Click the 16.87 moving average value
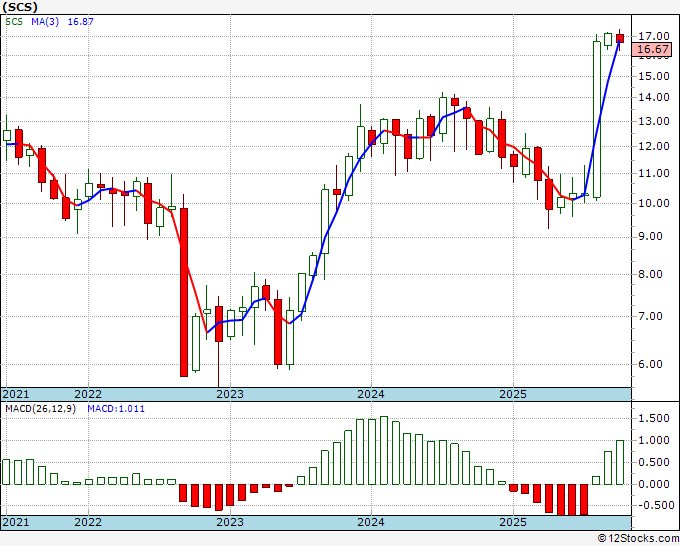 (81, 22)
